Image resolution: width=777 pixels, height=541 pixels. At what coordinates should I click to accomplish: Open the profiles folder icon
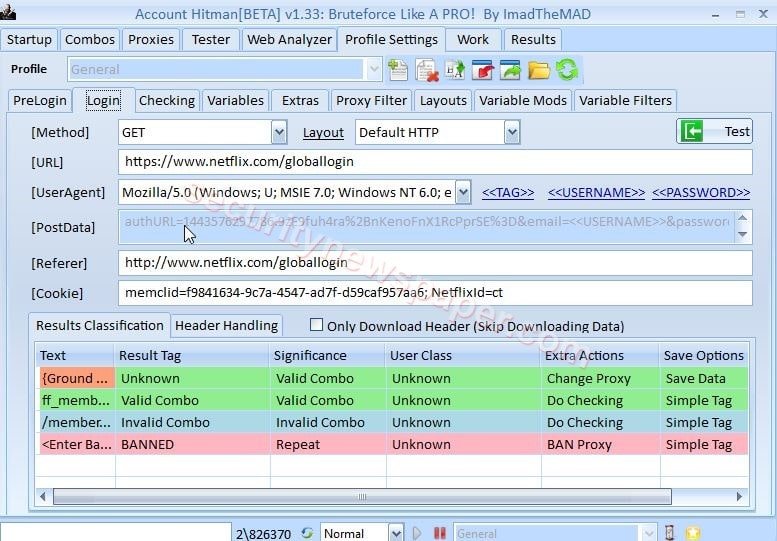539,70
